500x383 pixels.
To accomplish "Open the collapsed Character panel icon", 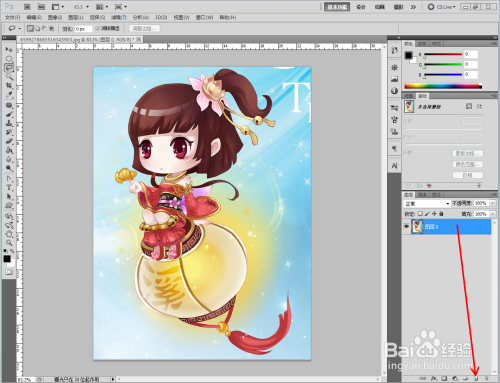I will click(x=394, y=166).
